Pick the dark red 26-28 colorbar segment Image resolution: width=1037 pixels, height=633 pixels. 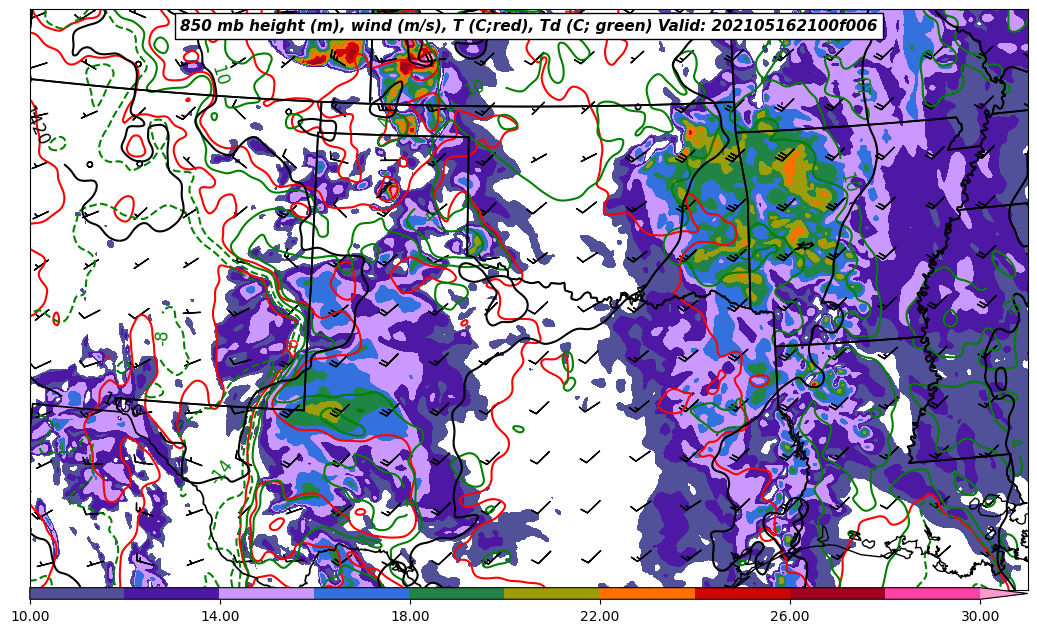(837, 593)
